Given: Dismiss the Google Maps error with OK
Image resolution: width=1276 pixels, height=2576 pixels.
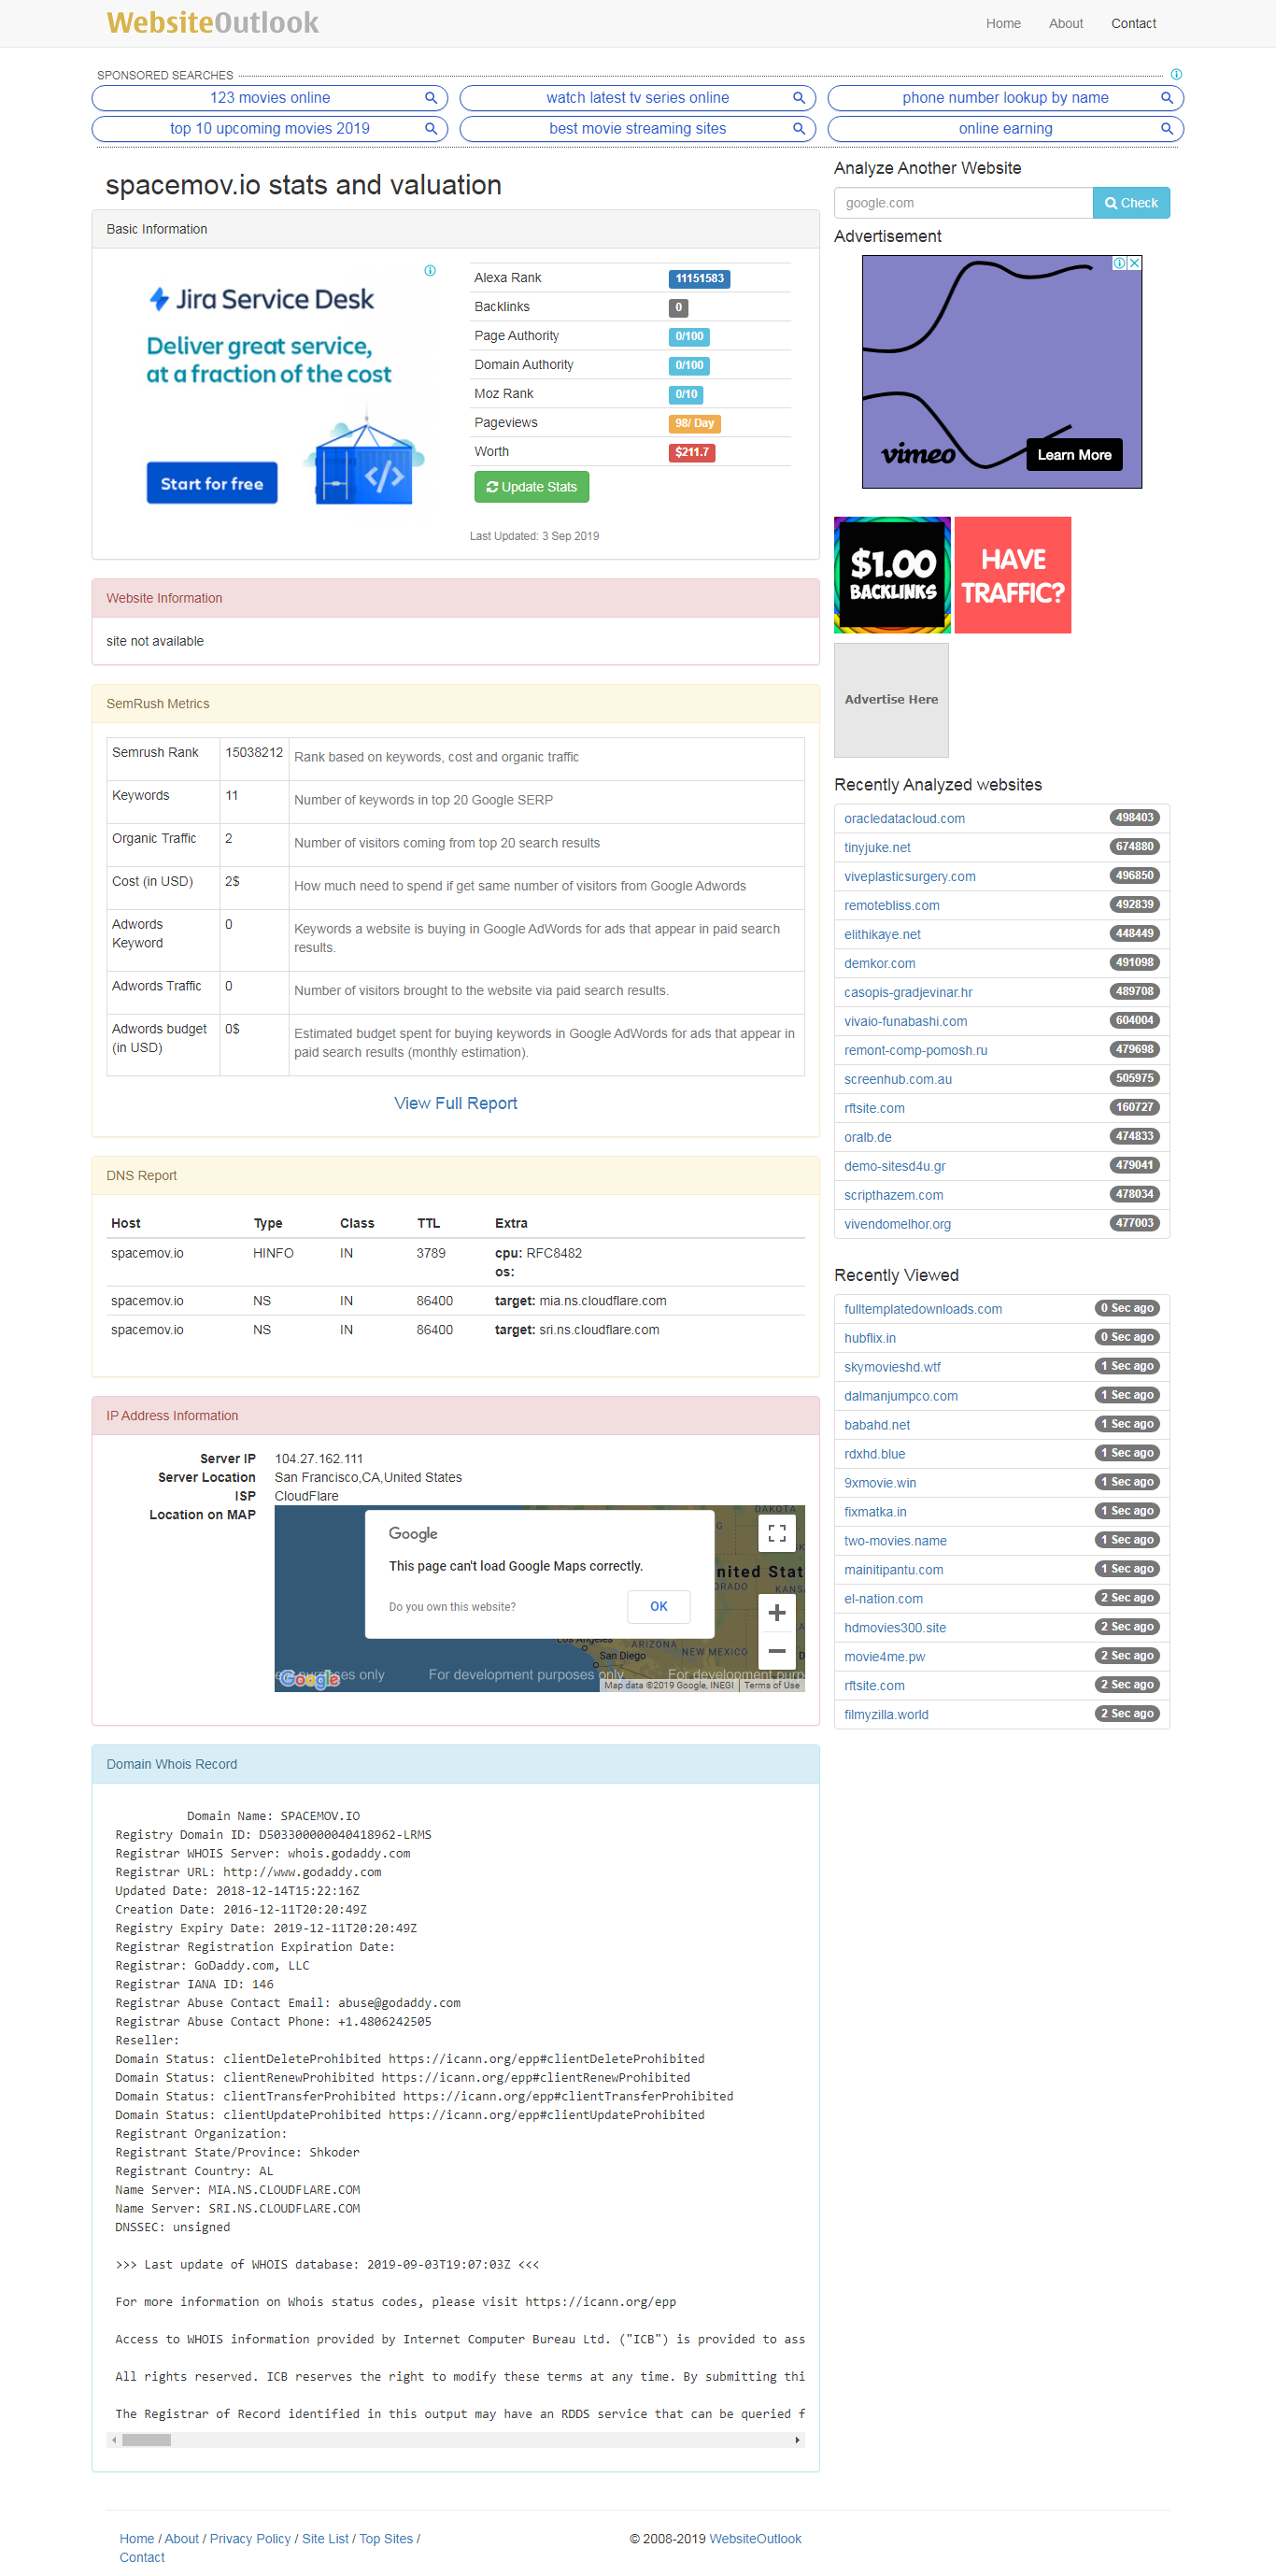Looking at the screenshot, I should click(x=659, y=1606).
